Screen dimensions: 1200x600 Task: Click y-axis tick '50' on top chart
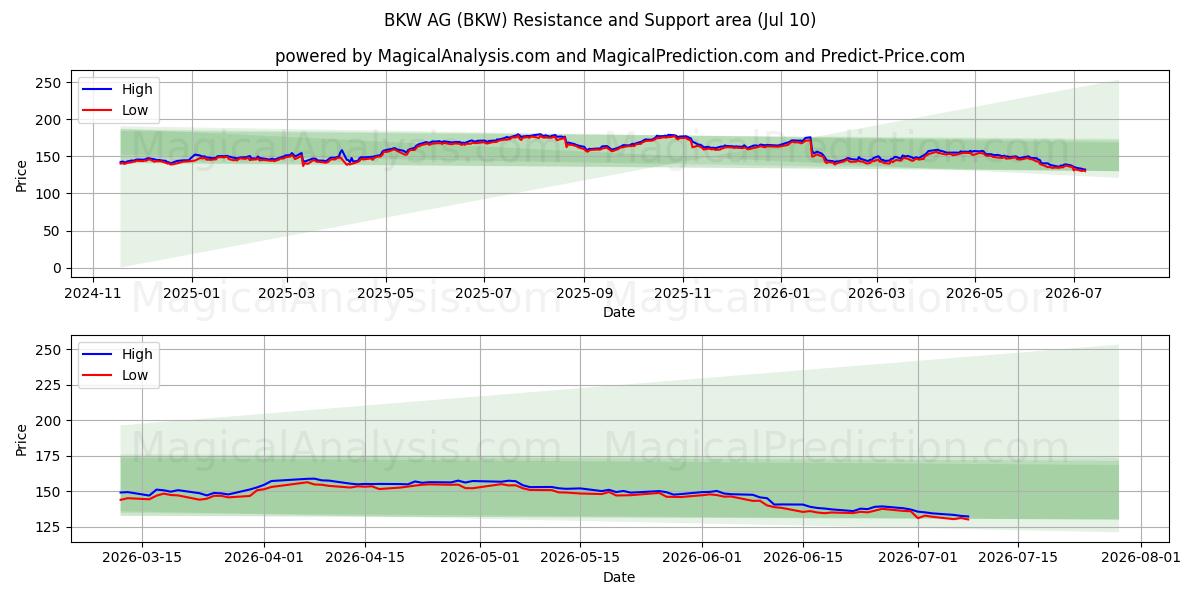coord(54,231)
